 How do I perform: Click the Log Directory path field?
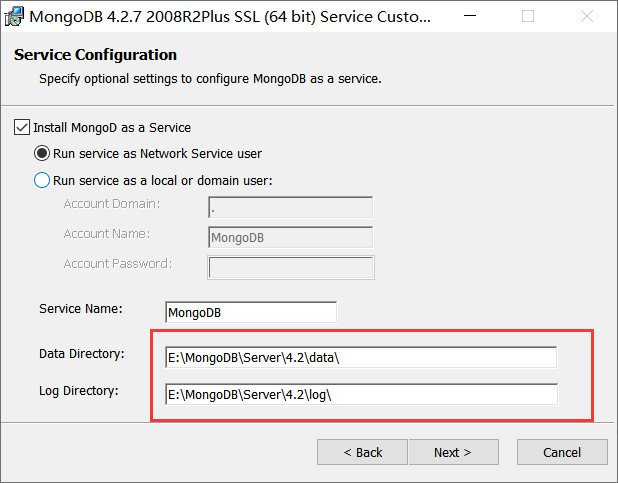361,394
